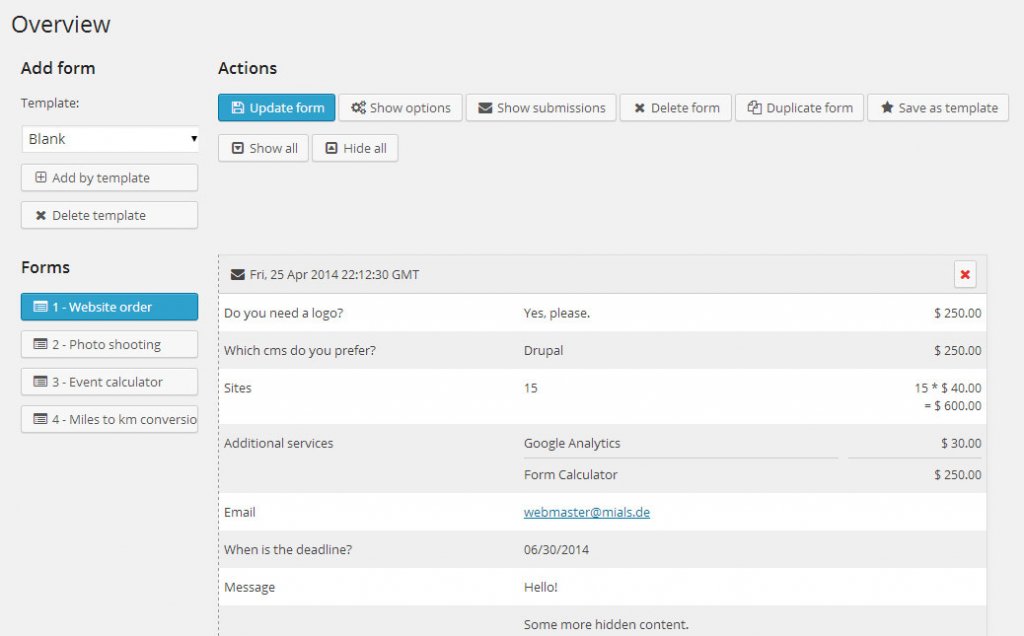Select form 2 - Photo shooting
1024x636 pixels.
click(110, 344)
